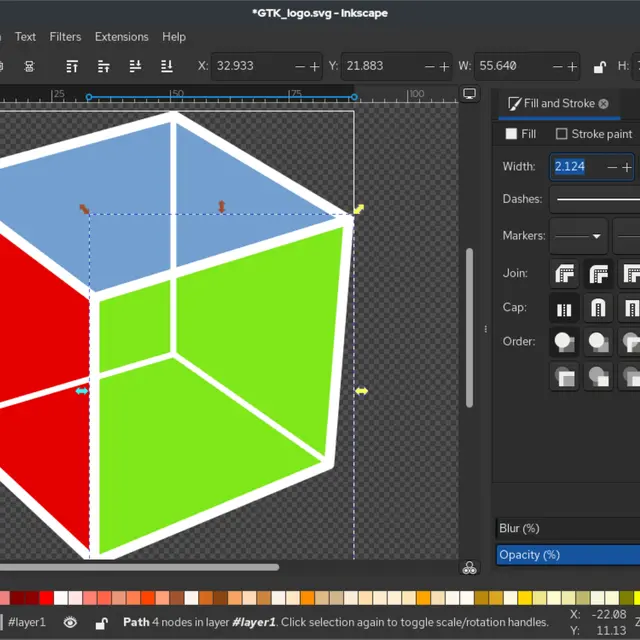The width and height of the screenshot is (640, 640).
Task: Open the Extensions menu
Action: click(x=121, y=36)
